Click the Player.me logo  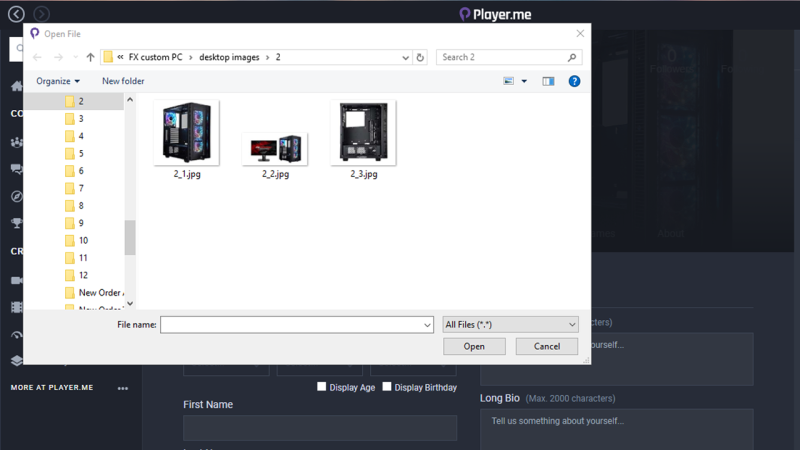point(495,14)
